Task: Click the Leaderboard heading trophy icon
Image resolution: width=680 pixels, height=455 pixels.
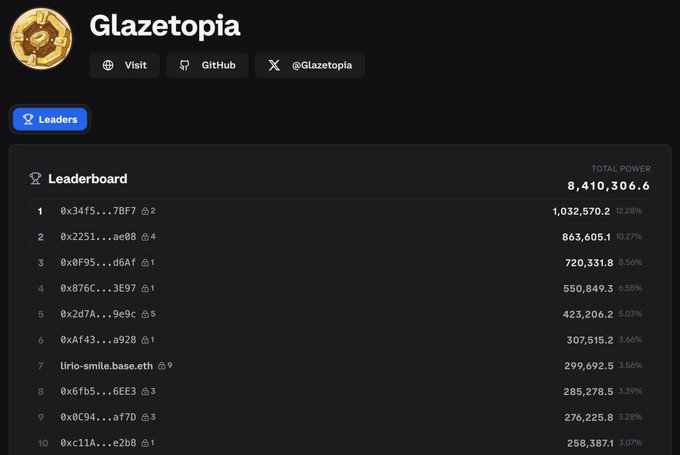Action: (35, 179)
